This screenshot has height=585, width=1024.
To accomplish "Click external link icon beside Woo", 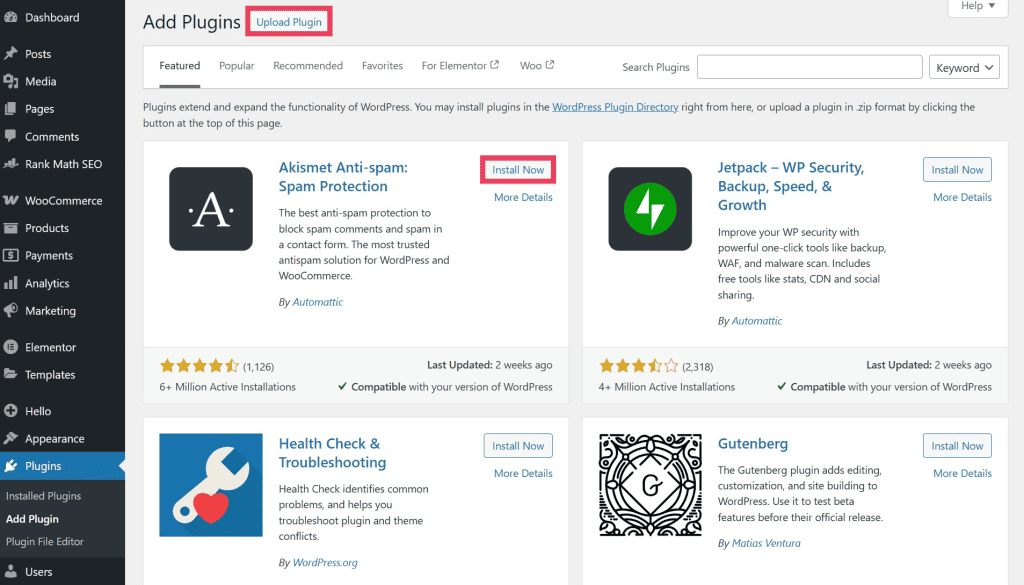I will 550,65.
